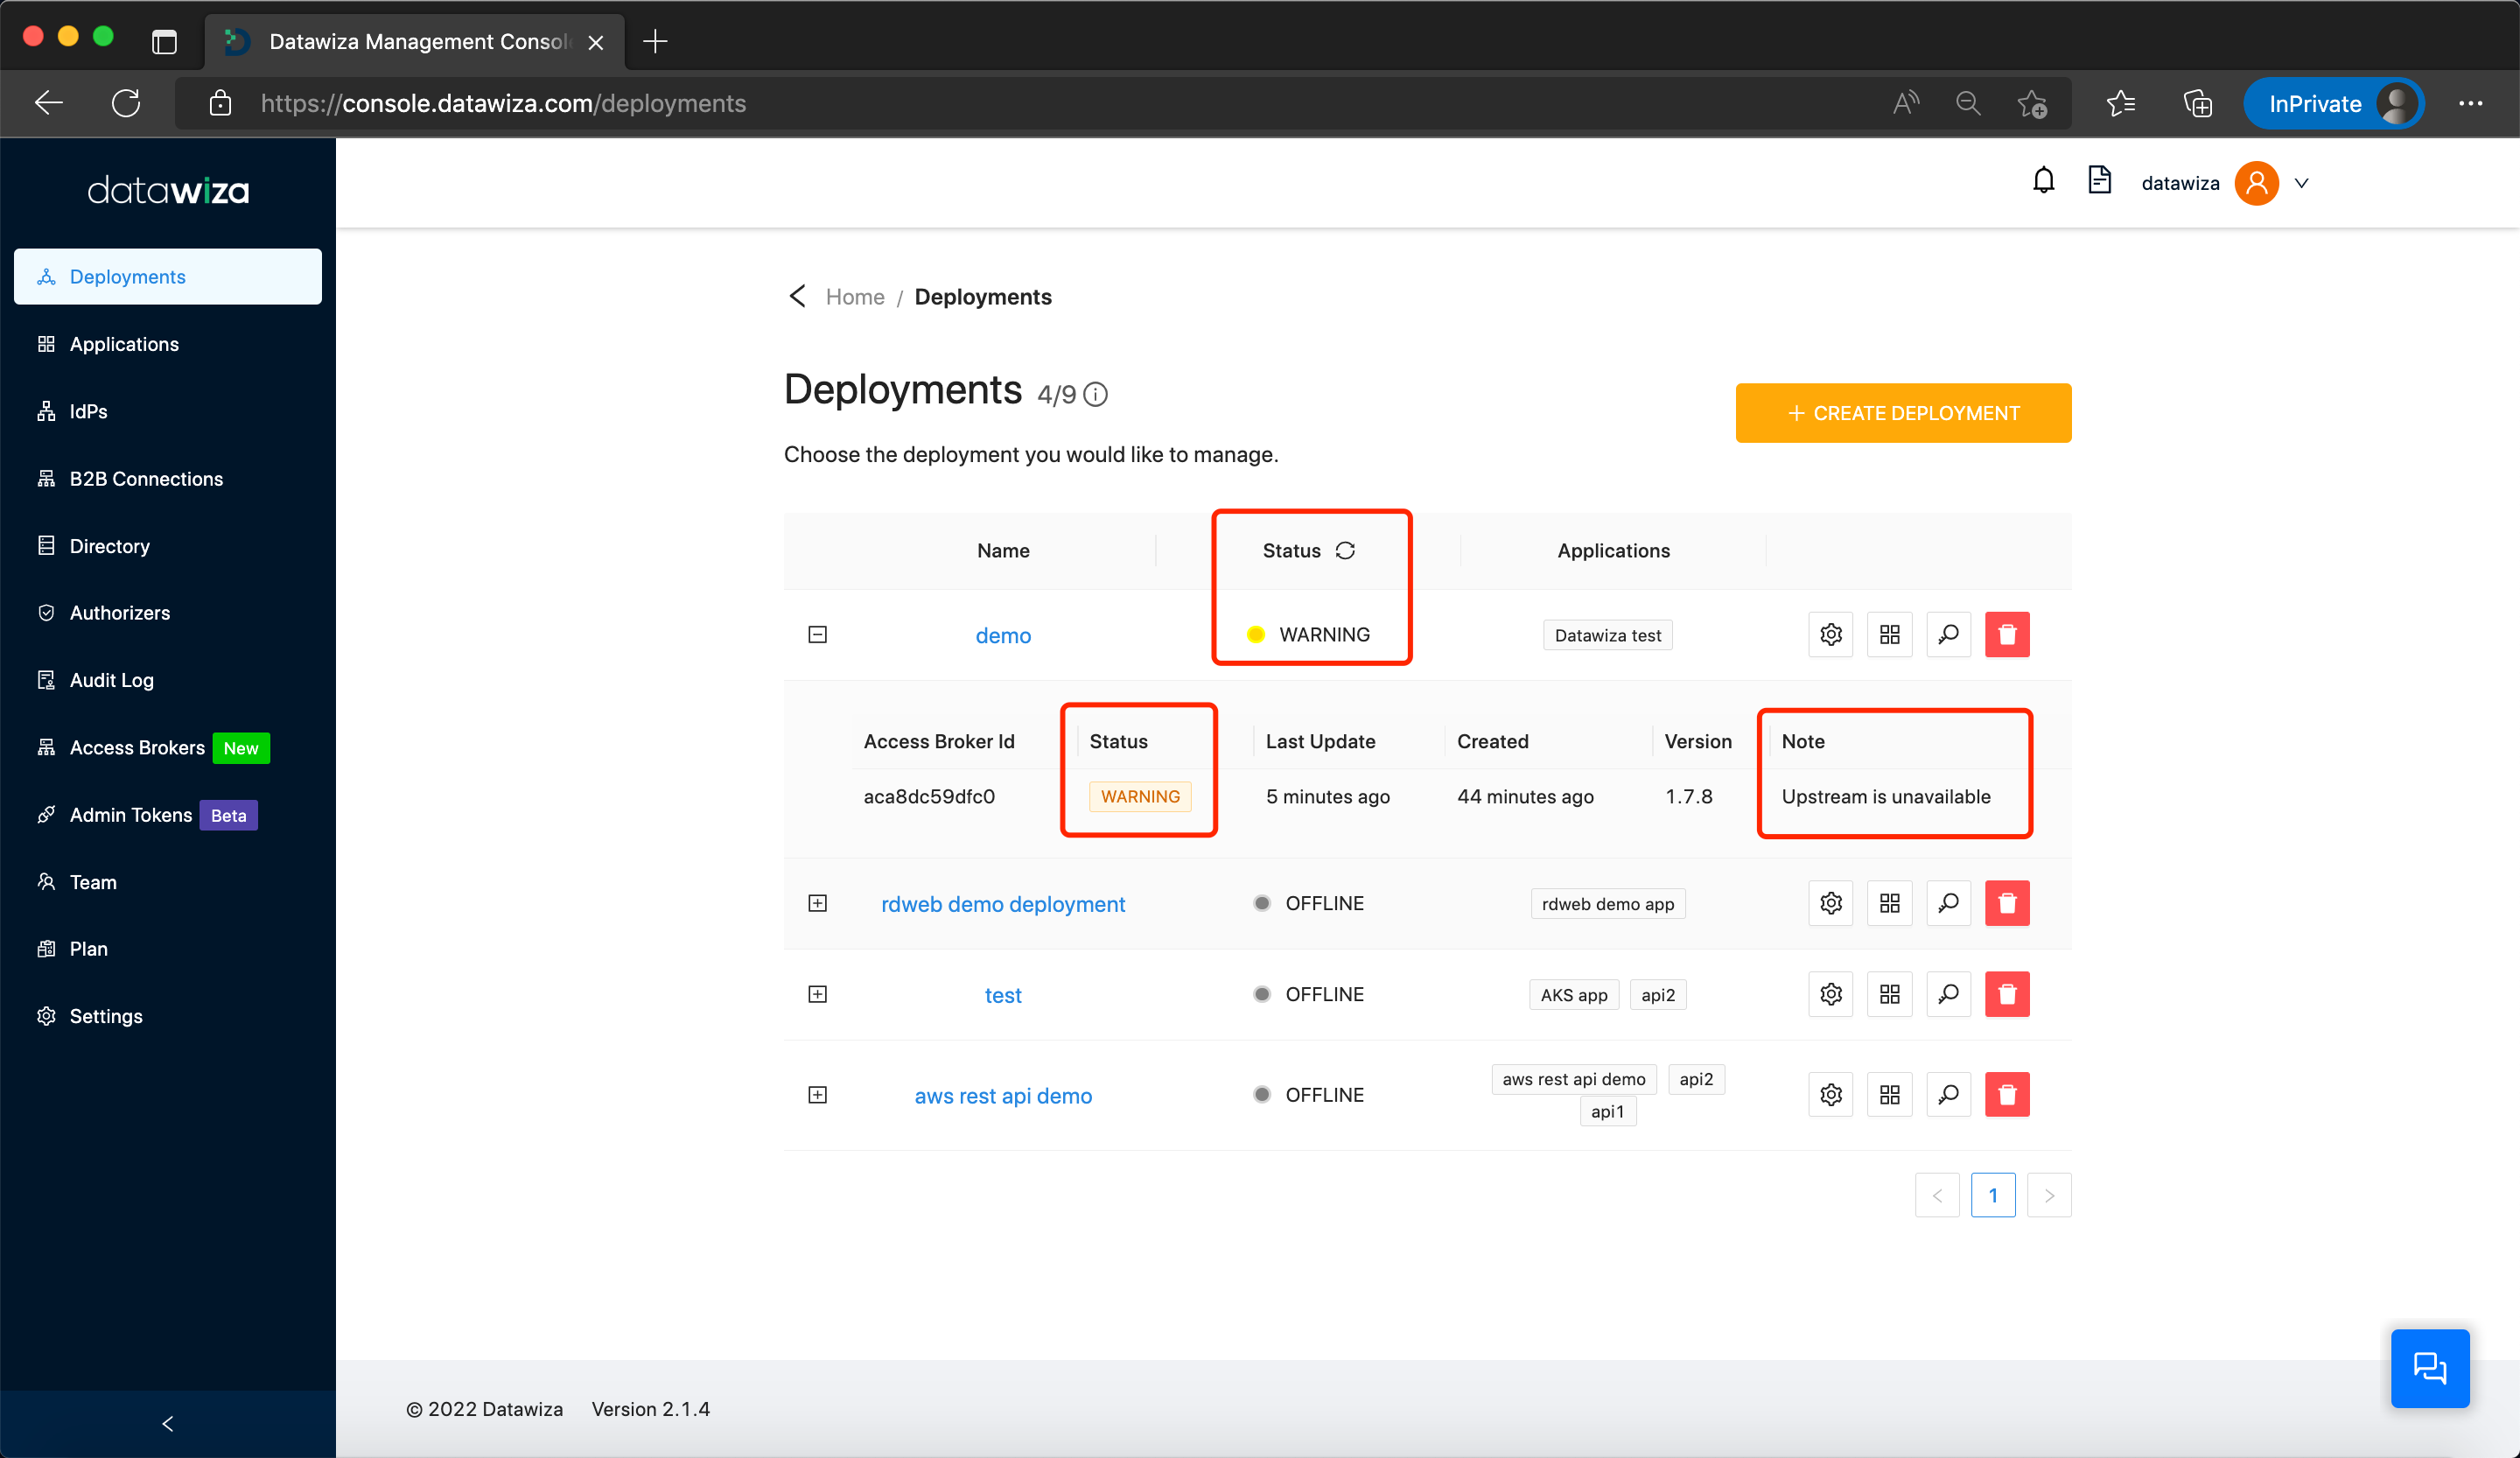2520x1458 pixels.
Task: Click the search icon for test deployment
Action: (1949, 994)
